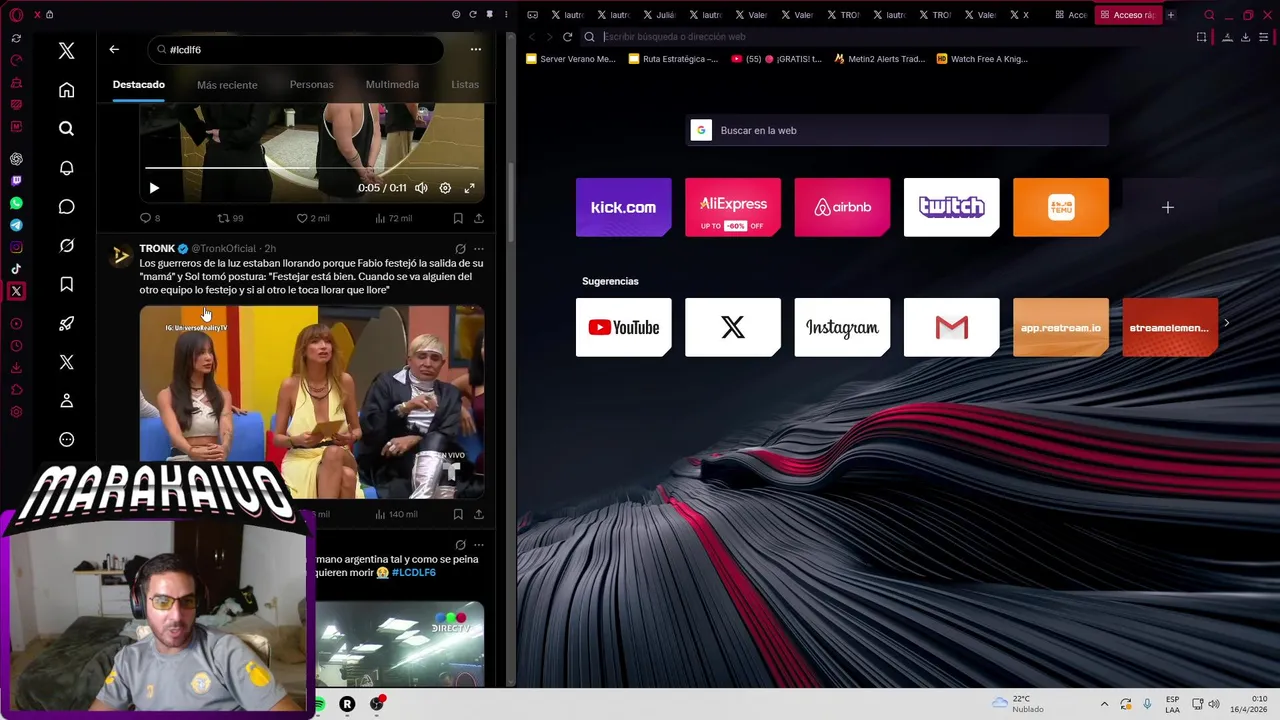Screen dimensions: 1280x720
Task: Bookmark the TRONK tweet with 140 mil views
Action: point(458,514)
